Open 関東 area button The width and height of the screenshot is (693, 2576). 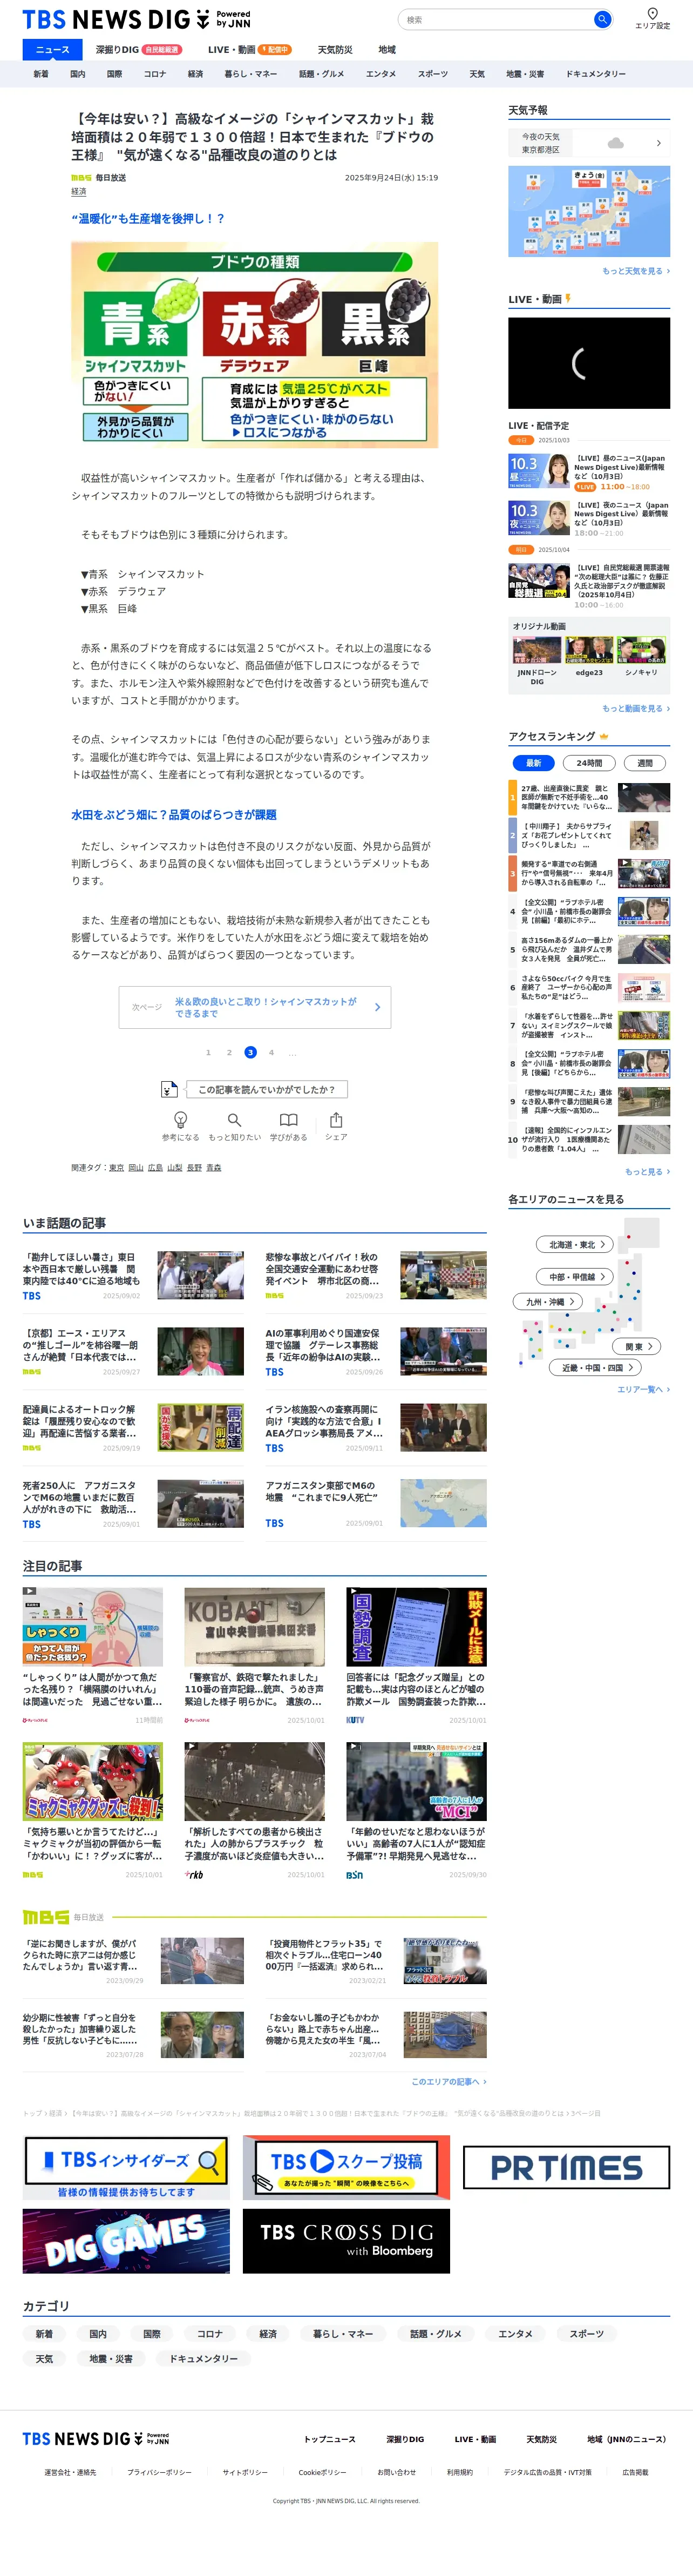click(638, 1346)
